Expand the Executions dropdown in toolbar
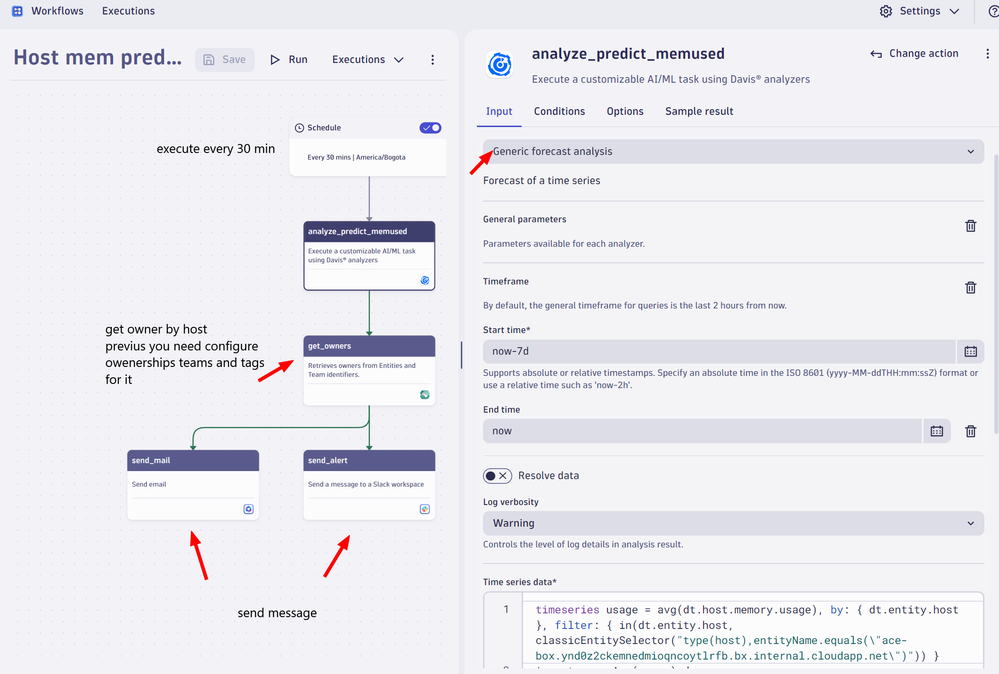 [368, 60]
